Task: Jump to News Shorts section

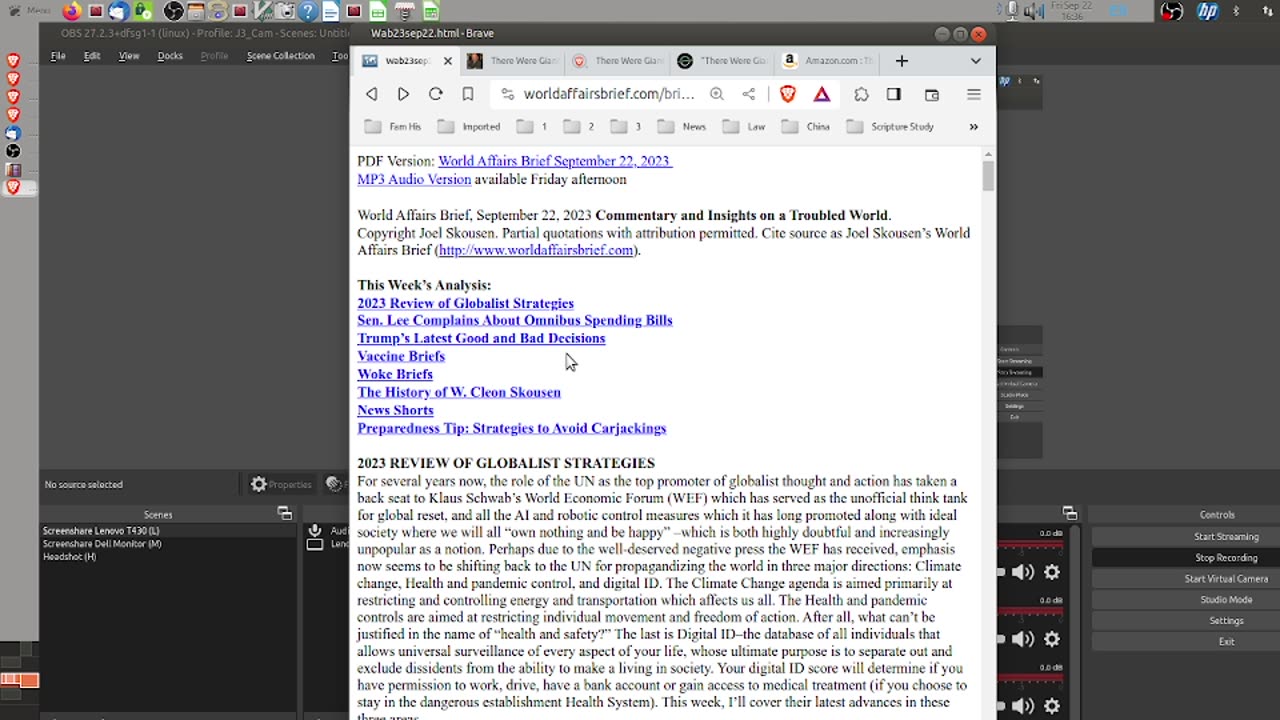Action: point(395,411)
